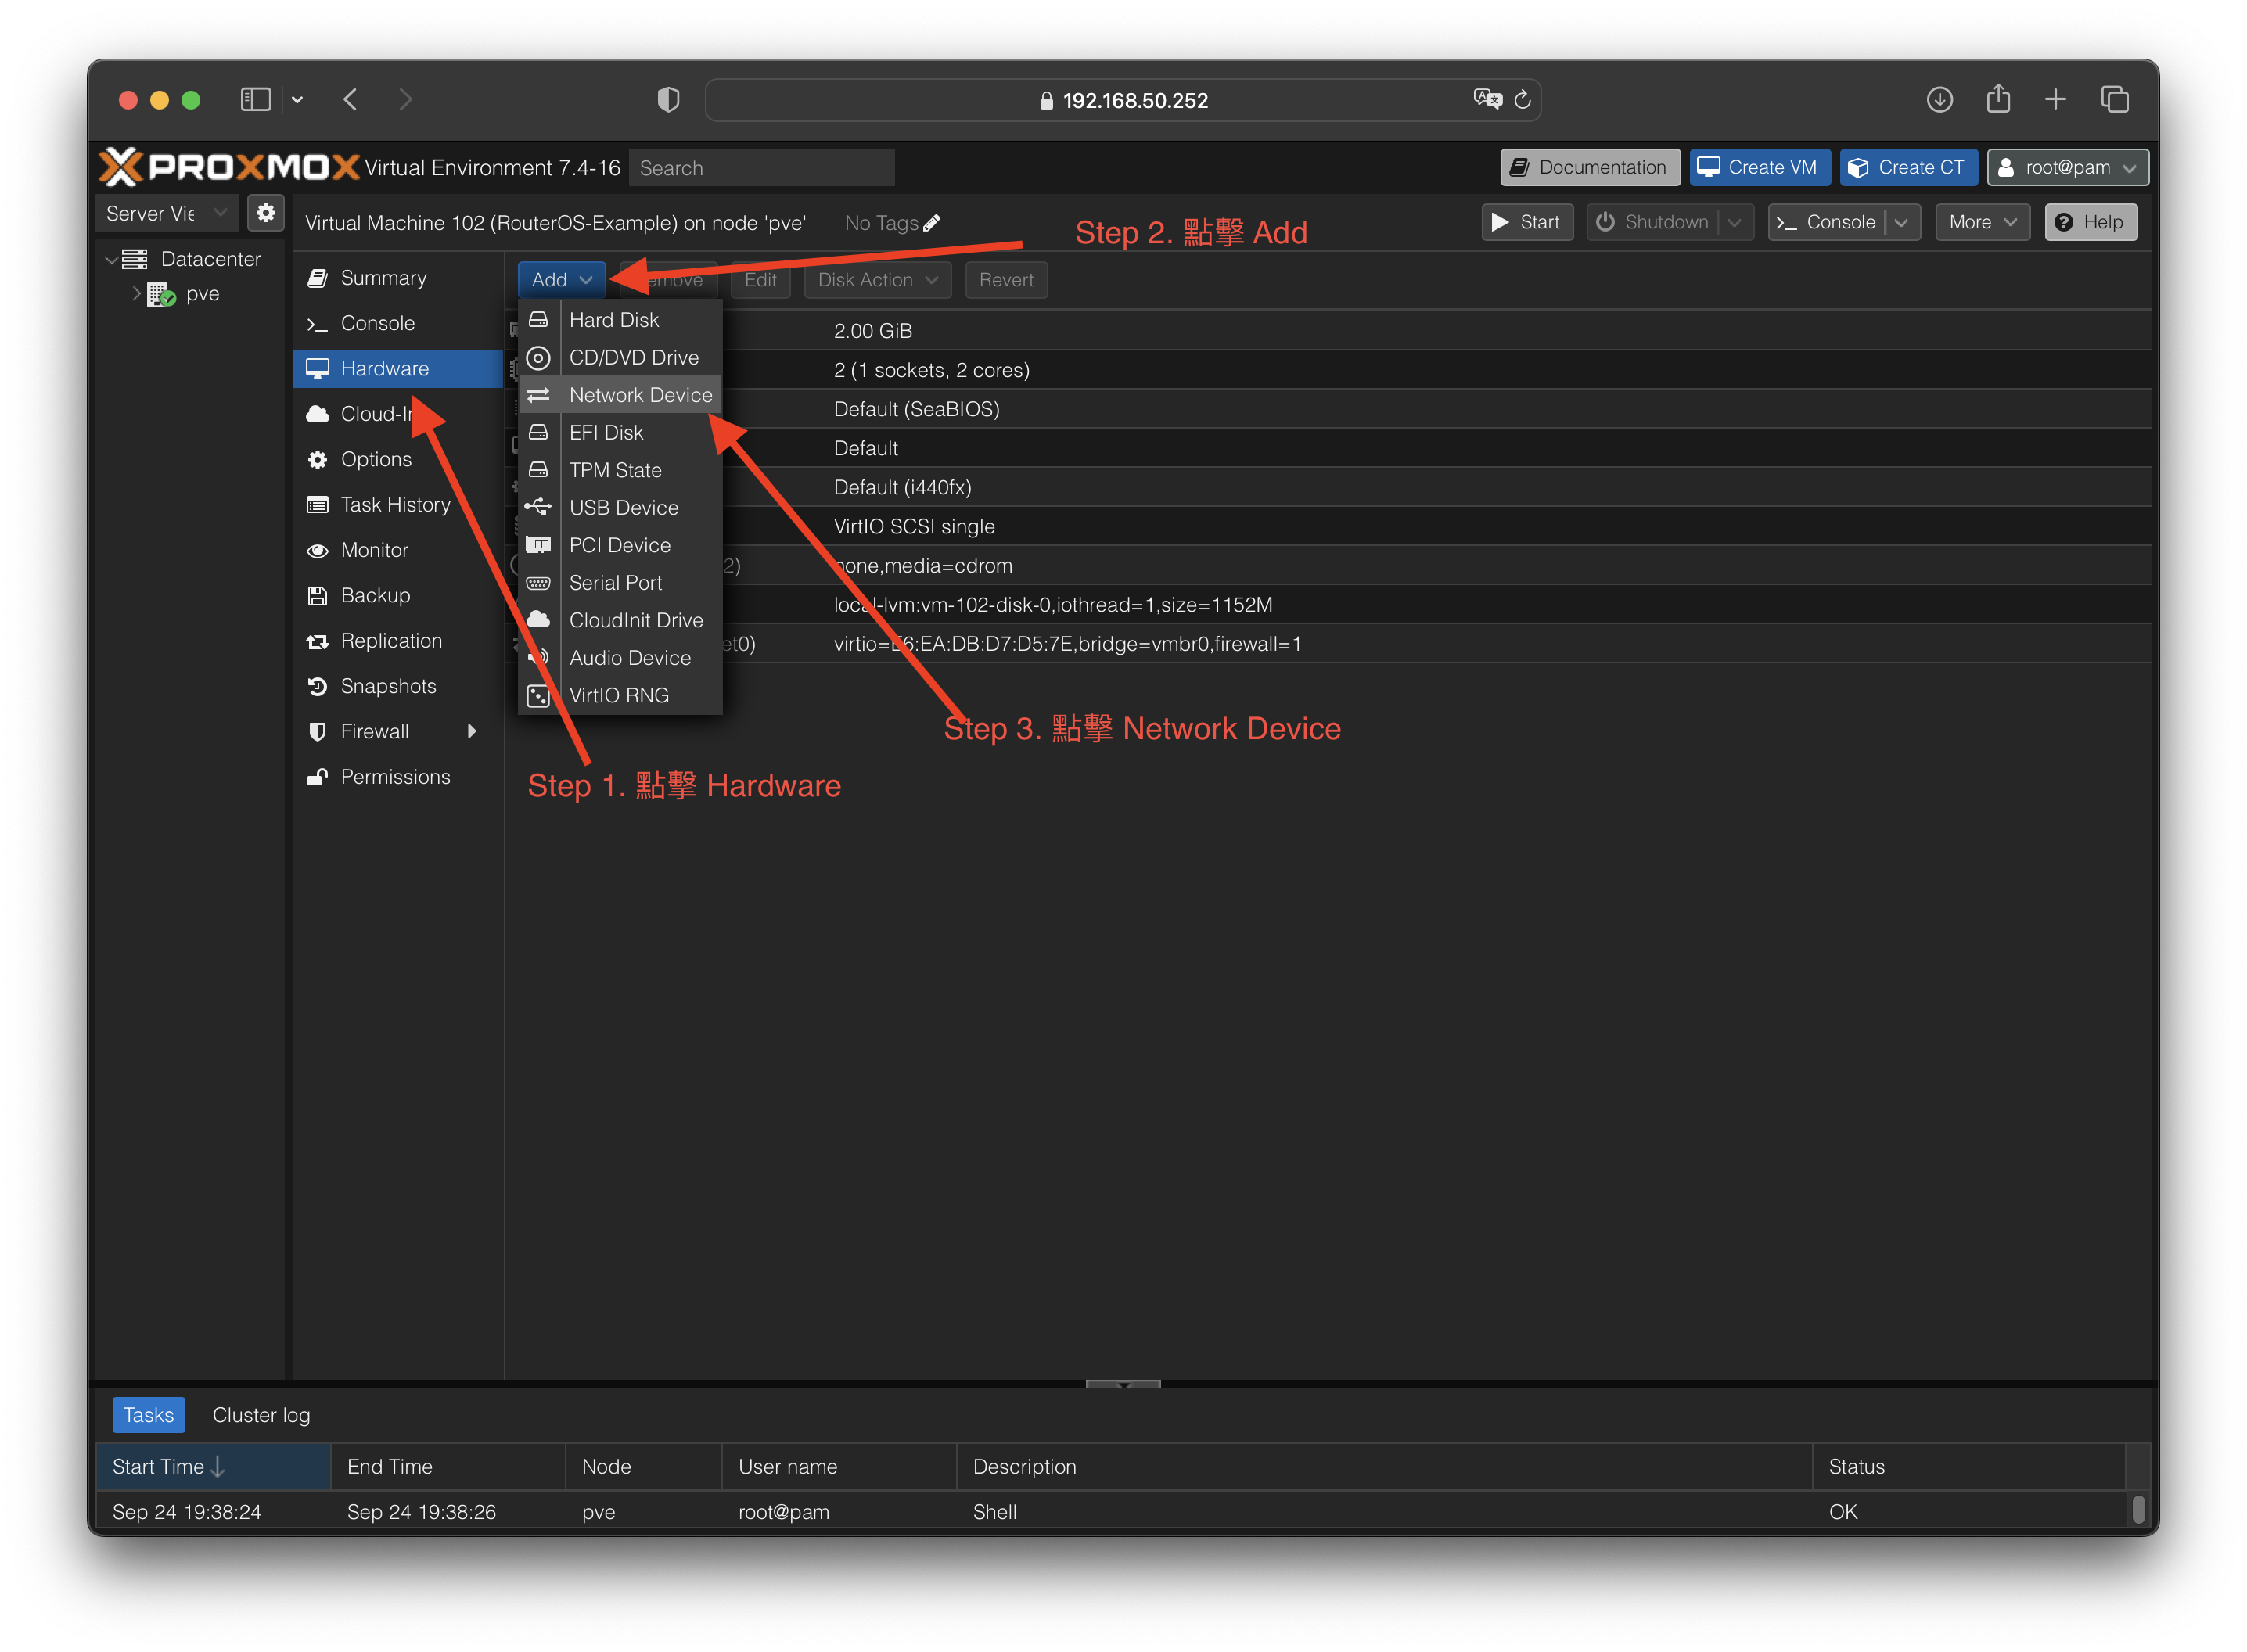Click Safari's privacy shield icon
This screenshot has height=1652, width=2247.
[x=668, y=100]
